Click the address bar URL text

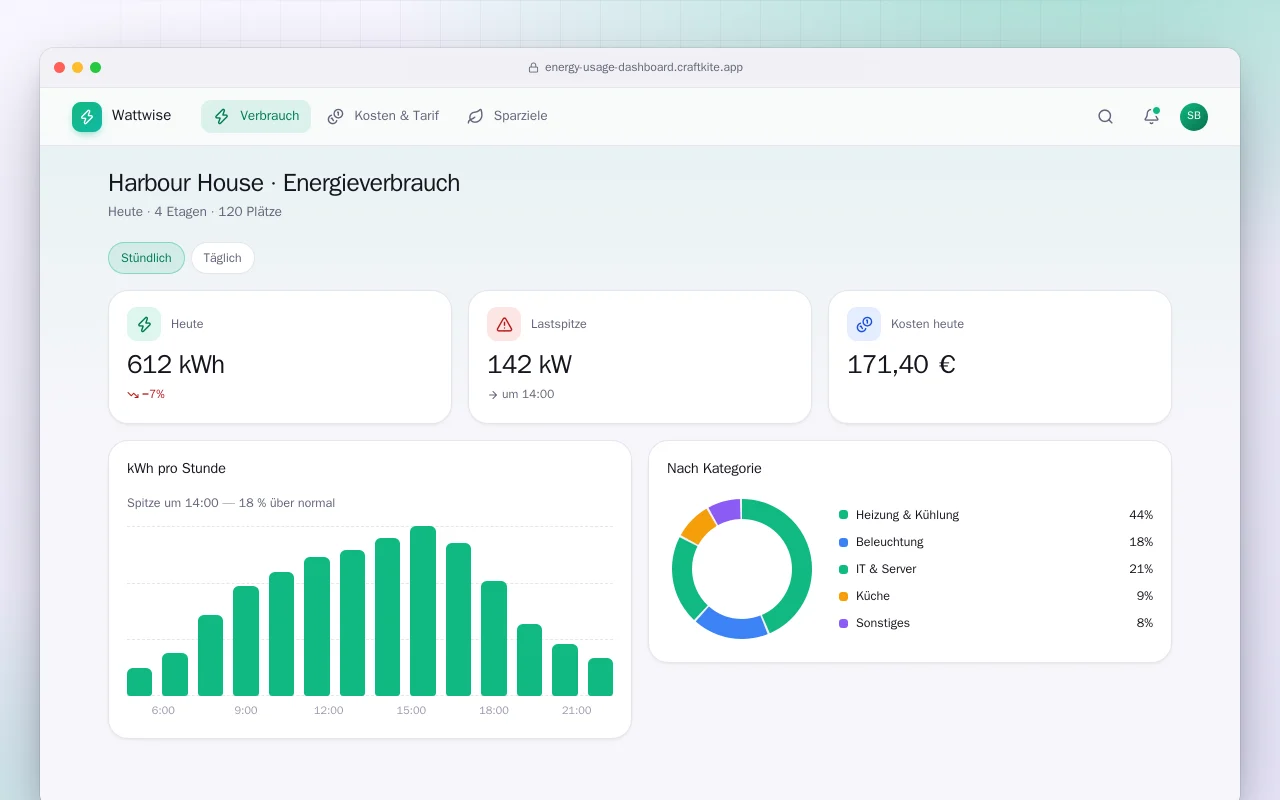tap(644, 68)
